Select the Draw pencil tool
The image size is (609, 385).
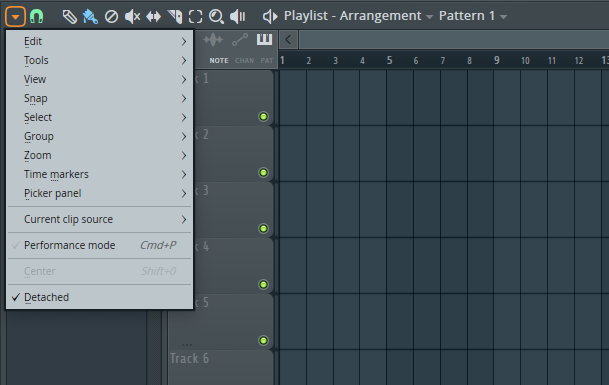click(x=70, y=17)
